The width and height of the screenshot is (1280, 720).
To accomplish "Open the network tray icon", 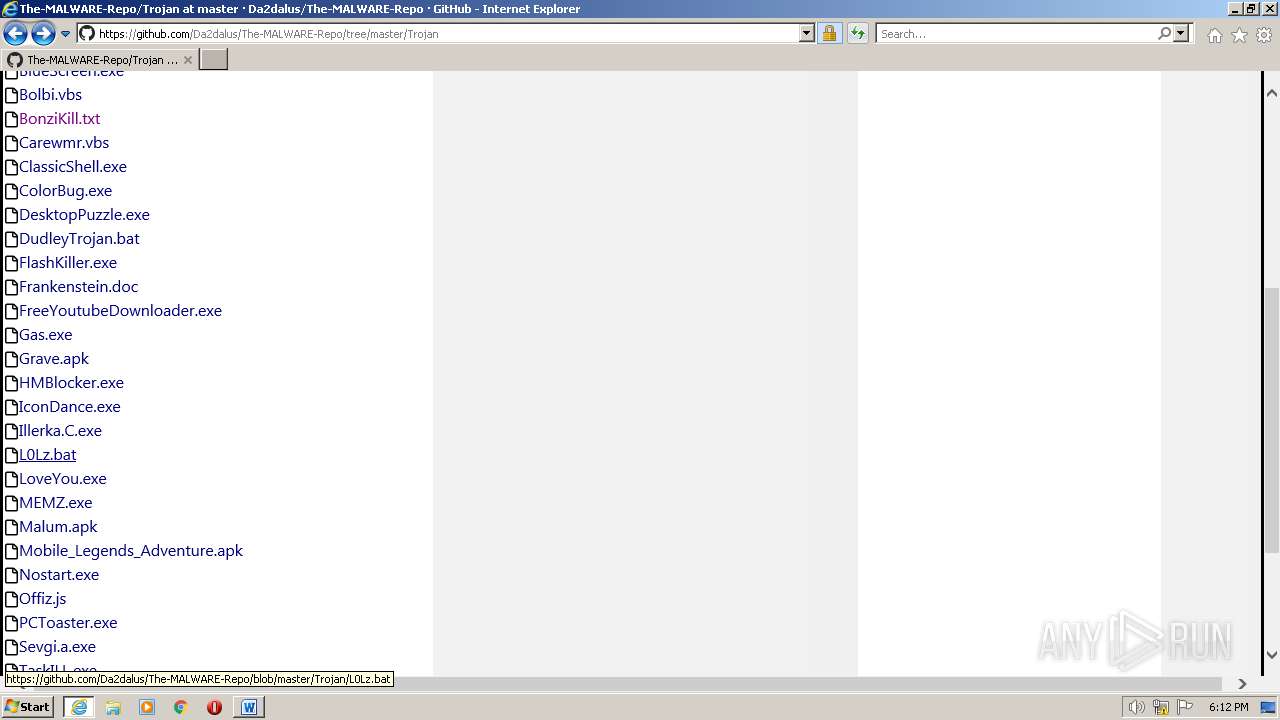I will (1161, 708).
